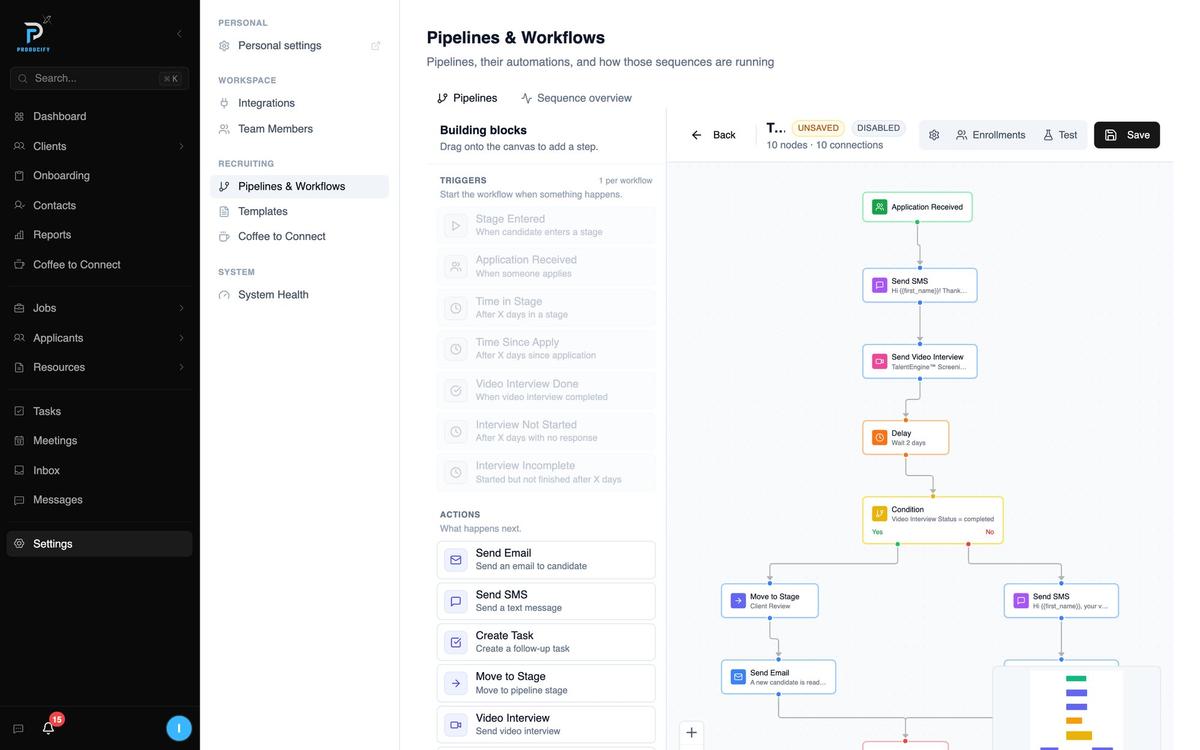Go to Onboarding
The image size is (1200, 750).
pos(99,175)
